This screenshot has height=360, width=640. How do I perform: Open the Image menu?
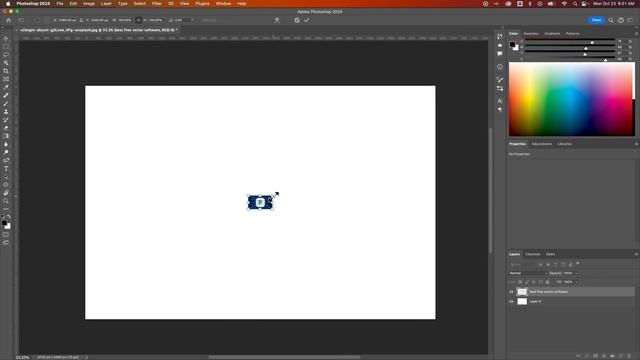click(x=89, y=4)
